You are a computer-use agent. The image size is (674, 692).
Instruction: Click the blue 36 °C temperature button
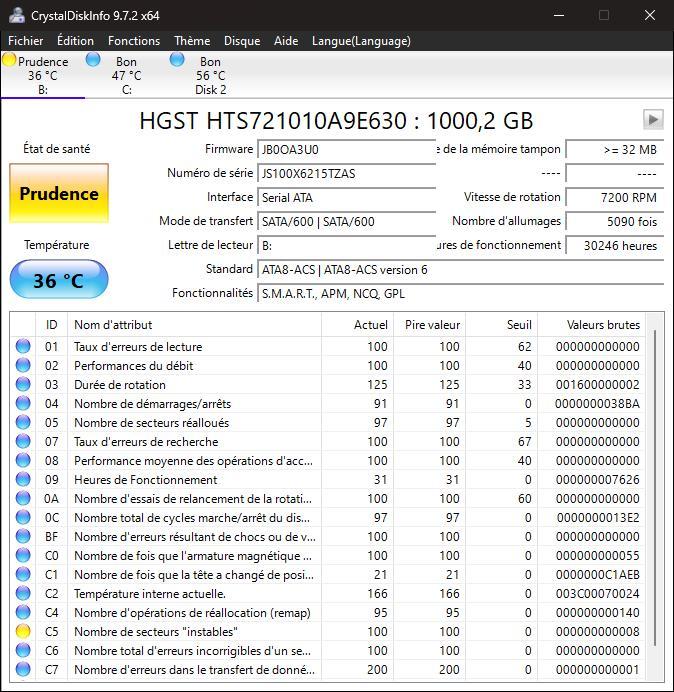click(59, 280)
